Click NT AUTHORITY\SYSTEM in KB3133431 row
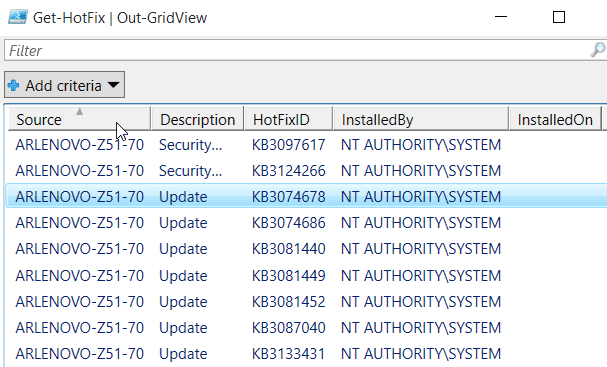This screenshot has width=607, height=367. [x=421, y=353]
